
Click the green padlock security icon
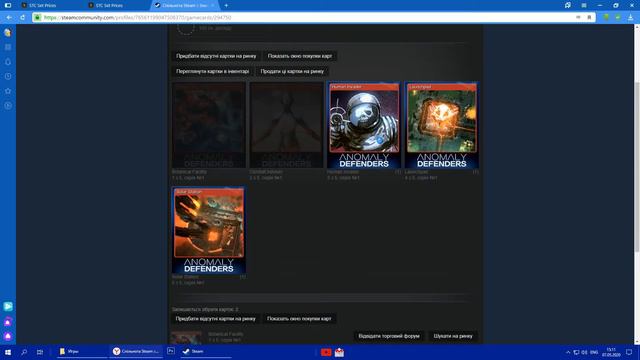click(37, 18)
